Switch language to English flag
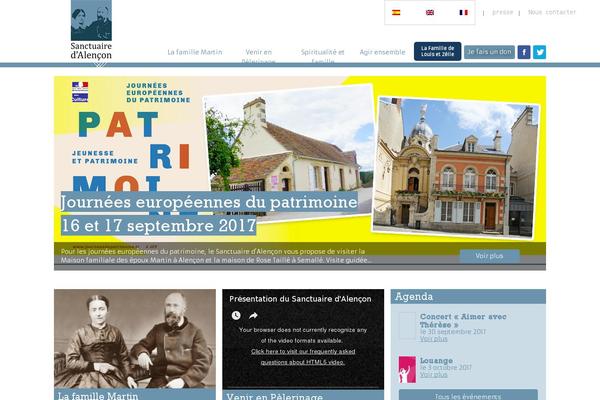Viewport: 600px width, 400px height. (430, 12)
